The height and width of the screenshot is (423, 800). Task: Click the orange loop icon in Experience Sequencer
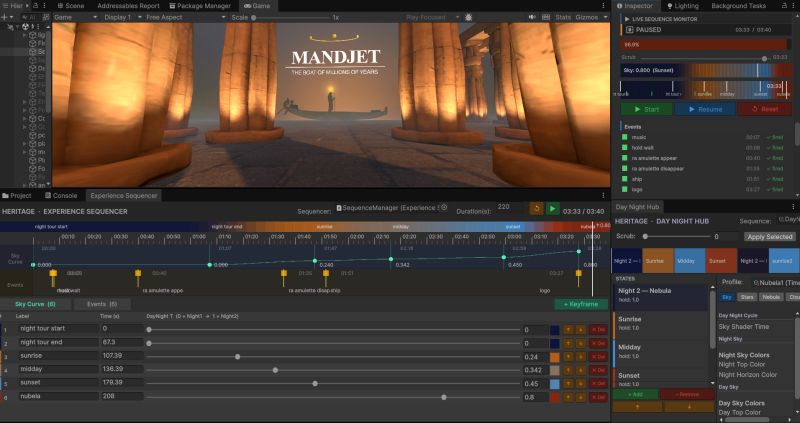point(536,209)
